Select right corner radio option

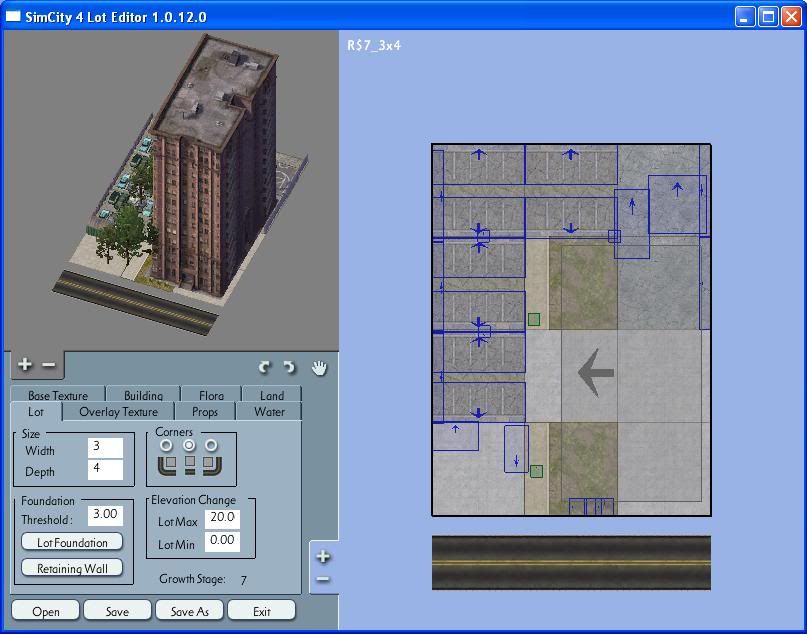[212, 445]
